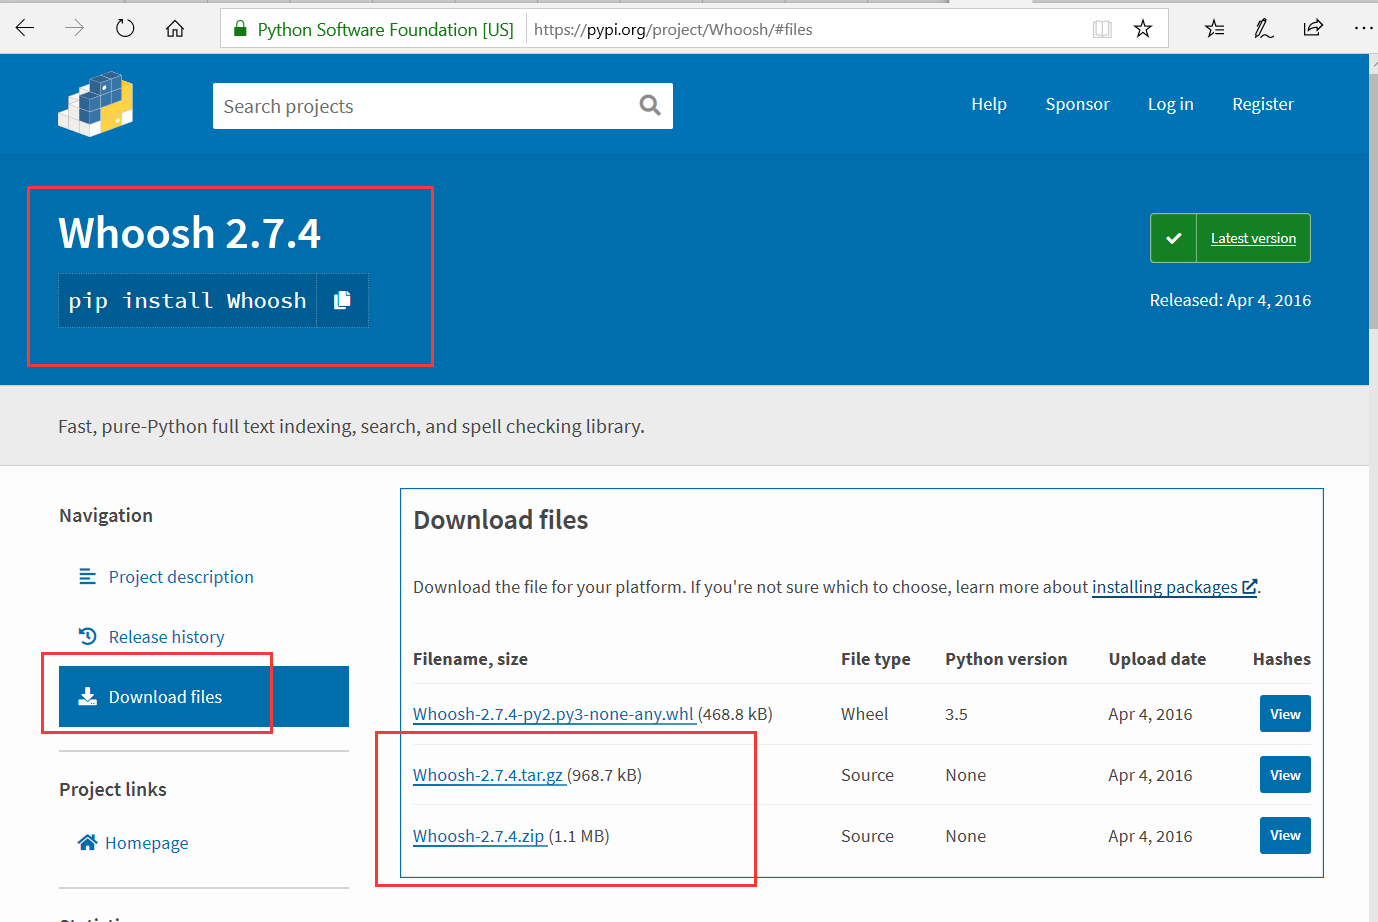This screenshot has height=922, width=1378.
Task: Click the Project description list icon
Action: pyautogui.click(x=87, y=577)
